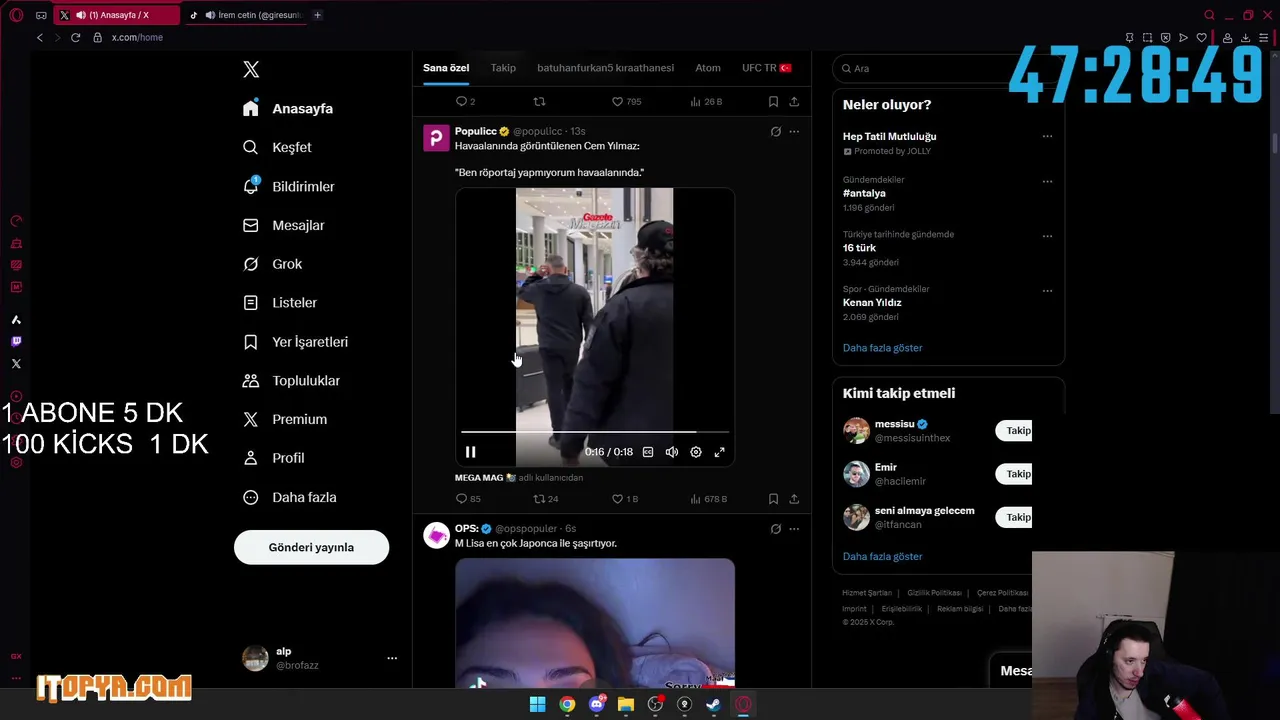This screenshot has width=1280, height=720.
Task: Bookmark the Populicc post
Action: [x=773, y=499]
